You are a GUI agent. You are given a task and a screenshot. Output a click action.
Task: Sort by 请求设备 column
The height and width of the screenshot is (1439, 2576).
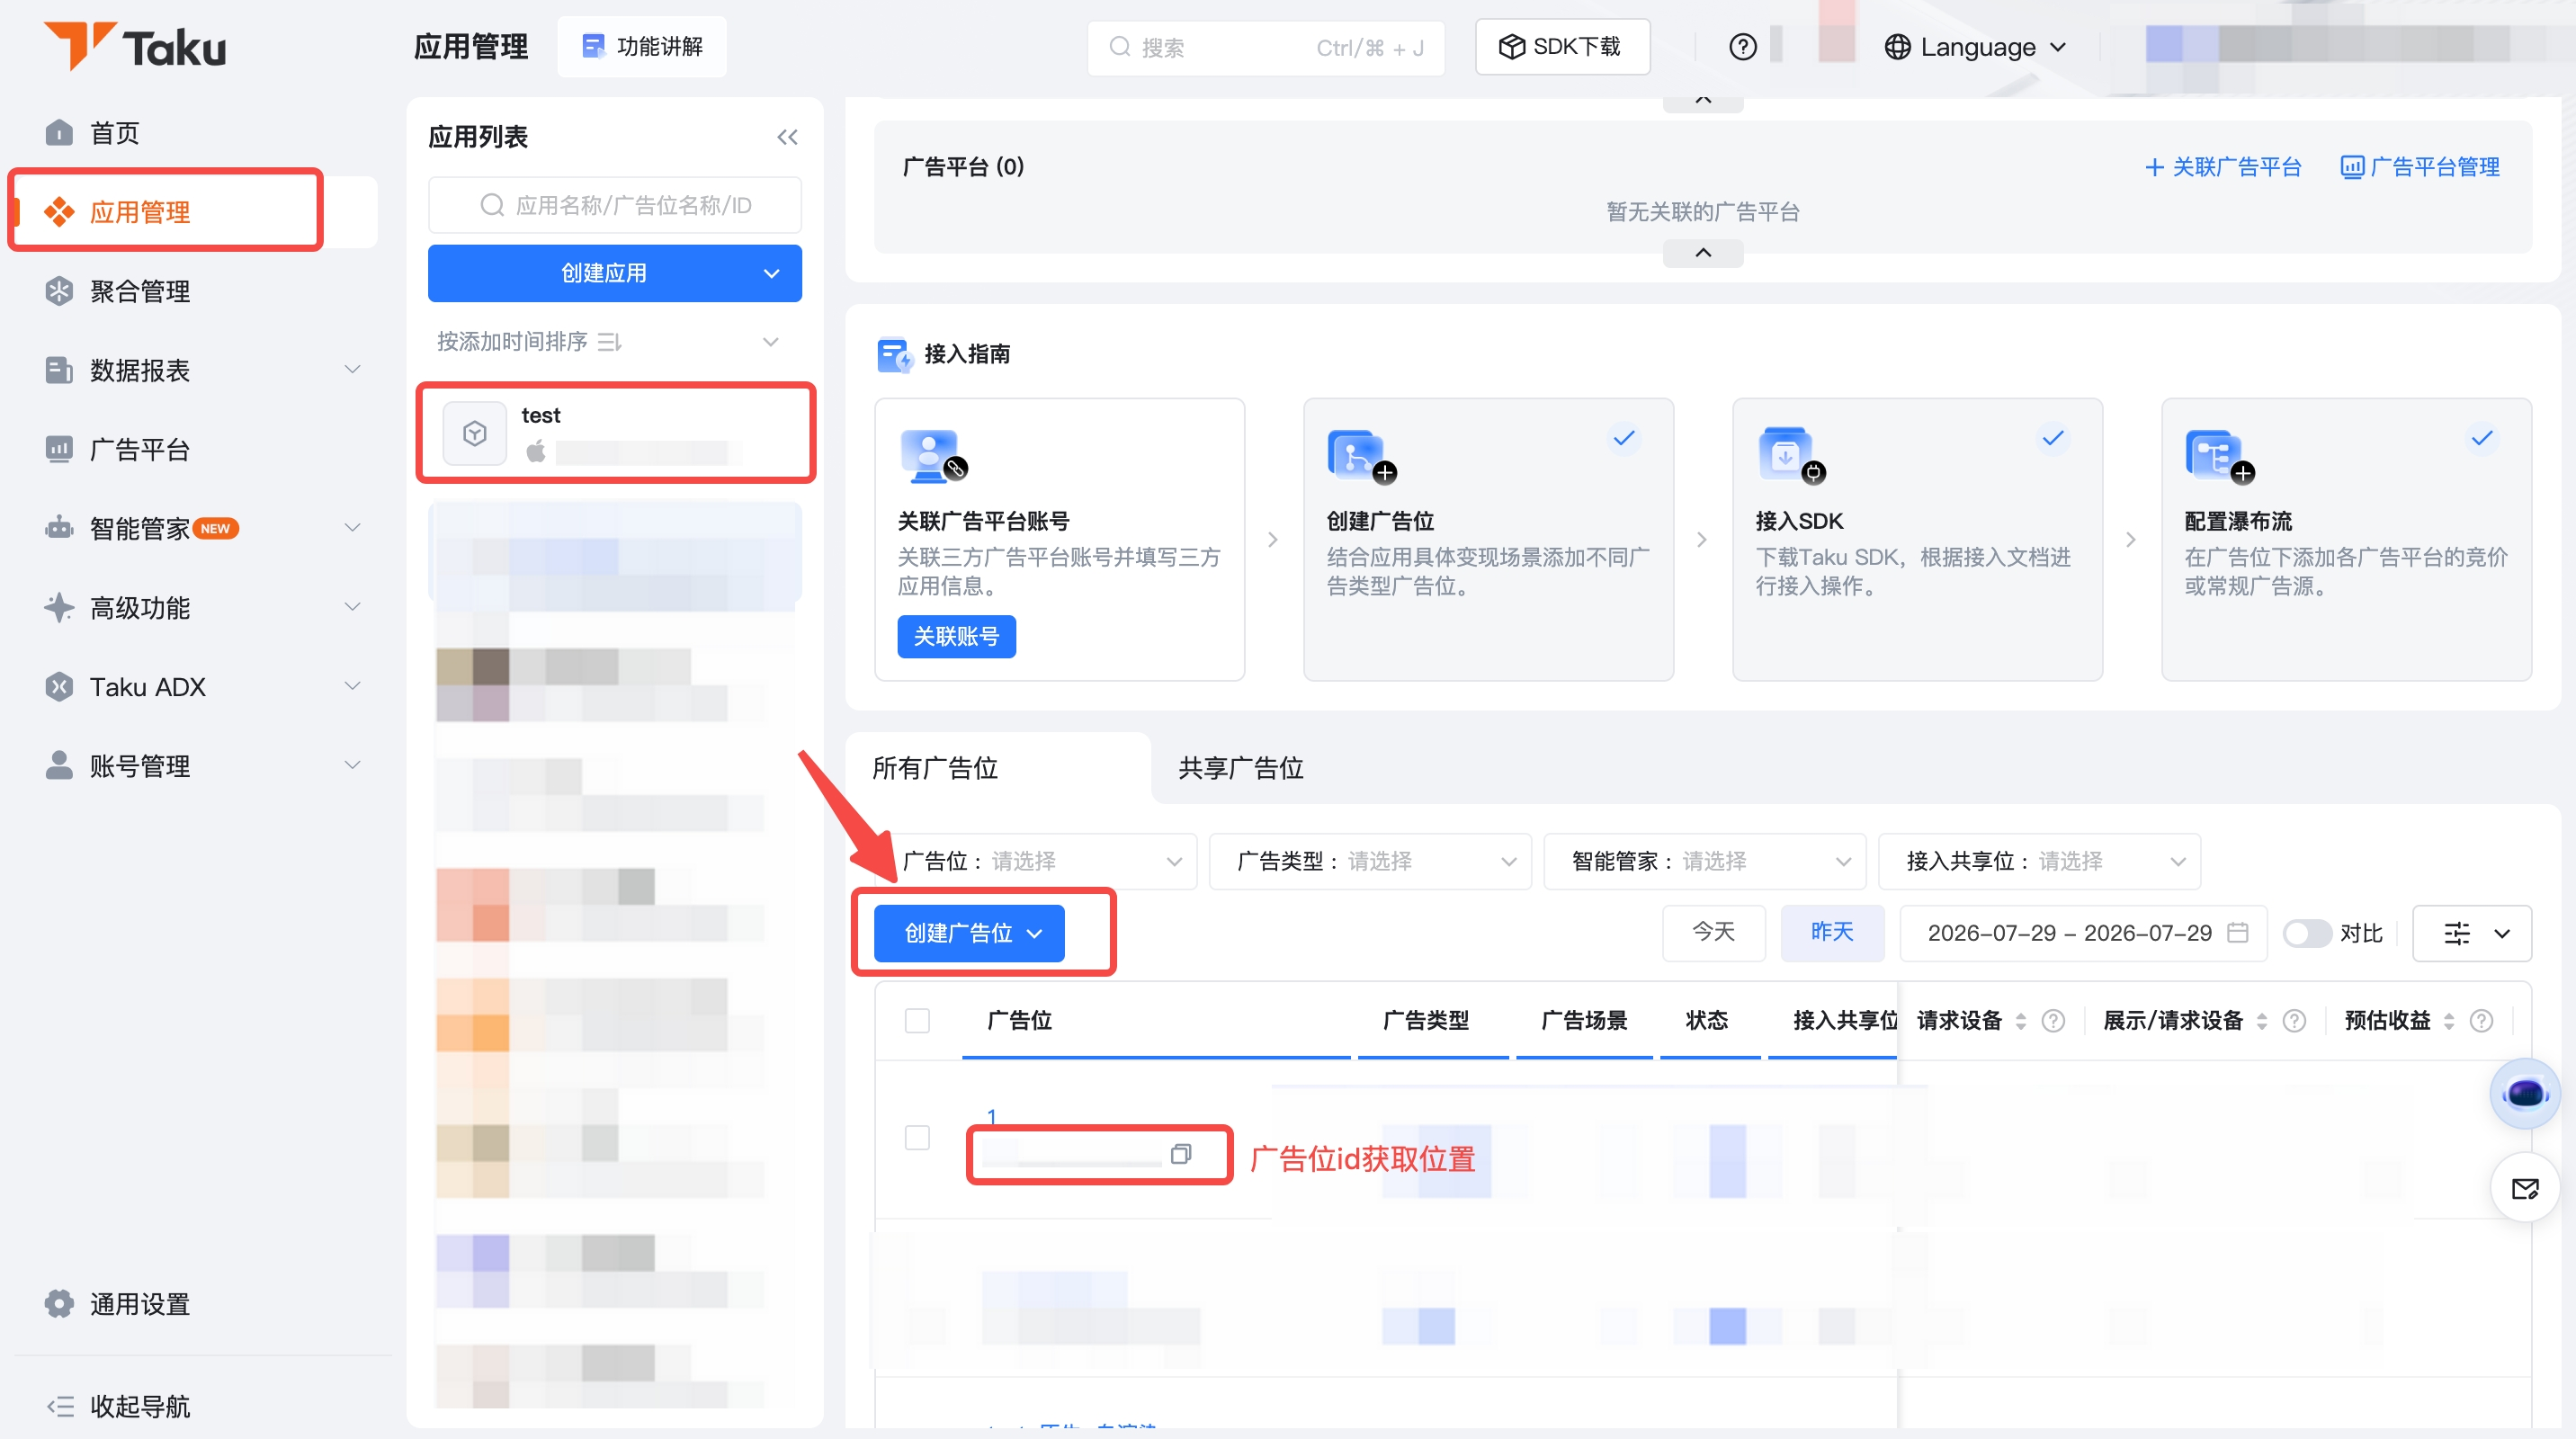tap(2021, 1020)
